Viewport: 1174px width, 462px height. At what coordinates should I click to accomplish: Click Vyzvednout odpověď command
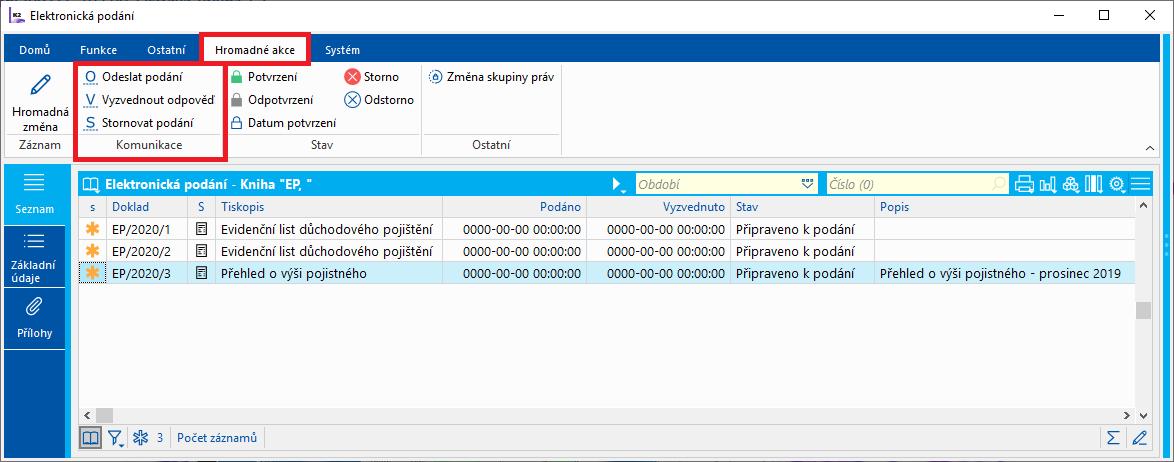[x=148, y=100]
